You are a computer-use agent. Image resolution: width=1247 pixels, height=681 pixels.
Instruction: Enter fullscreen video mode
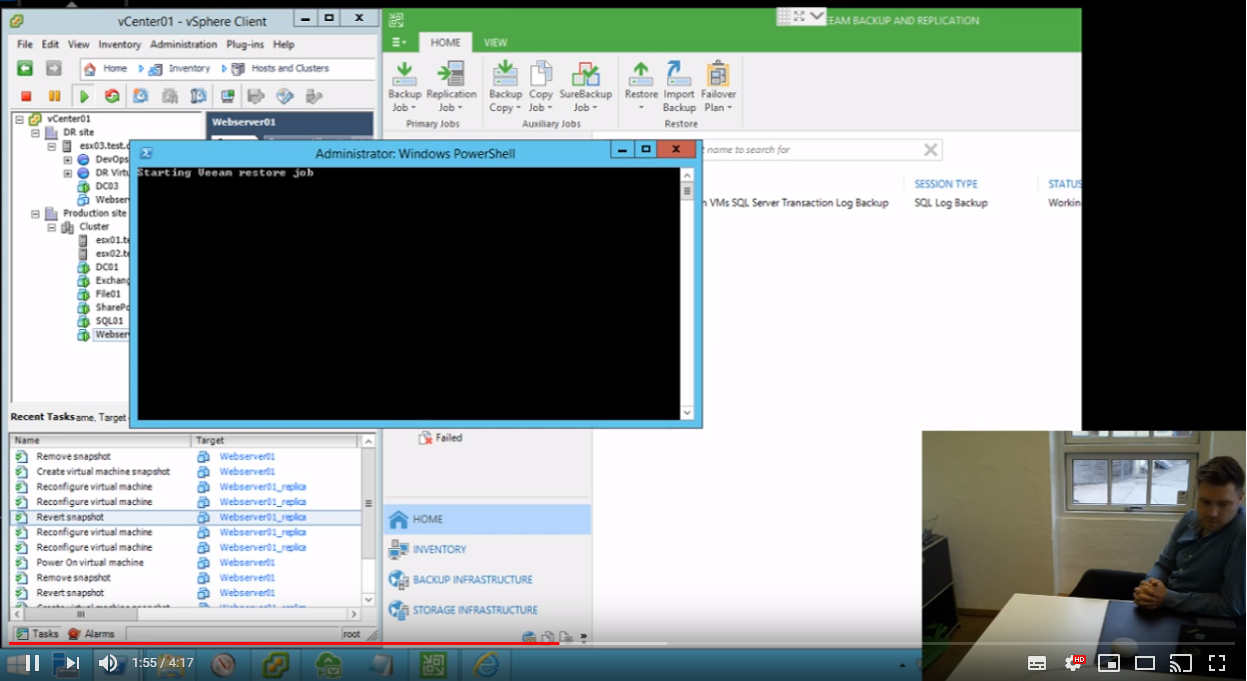point(1217,662)
